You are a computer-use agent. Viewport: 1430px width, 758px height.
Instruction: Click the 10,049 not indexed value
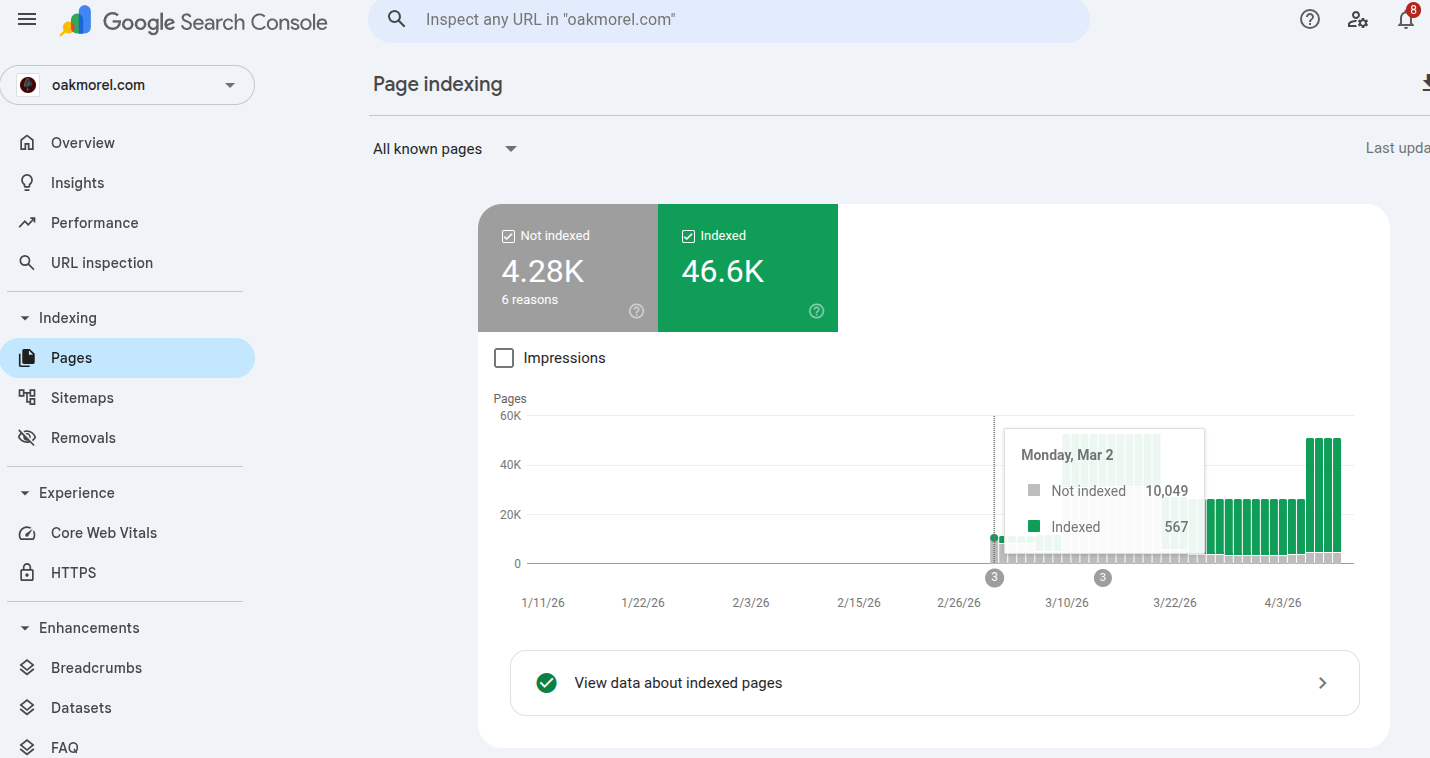click(x=1167, y=491)
